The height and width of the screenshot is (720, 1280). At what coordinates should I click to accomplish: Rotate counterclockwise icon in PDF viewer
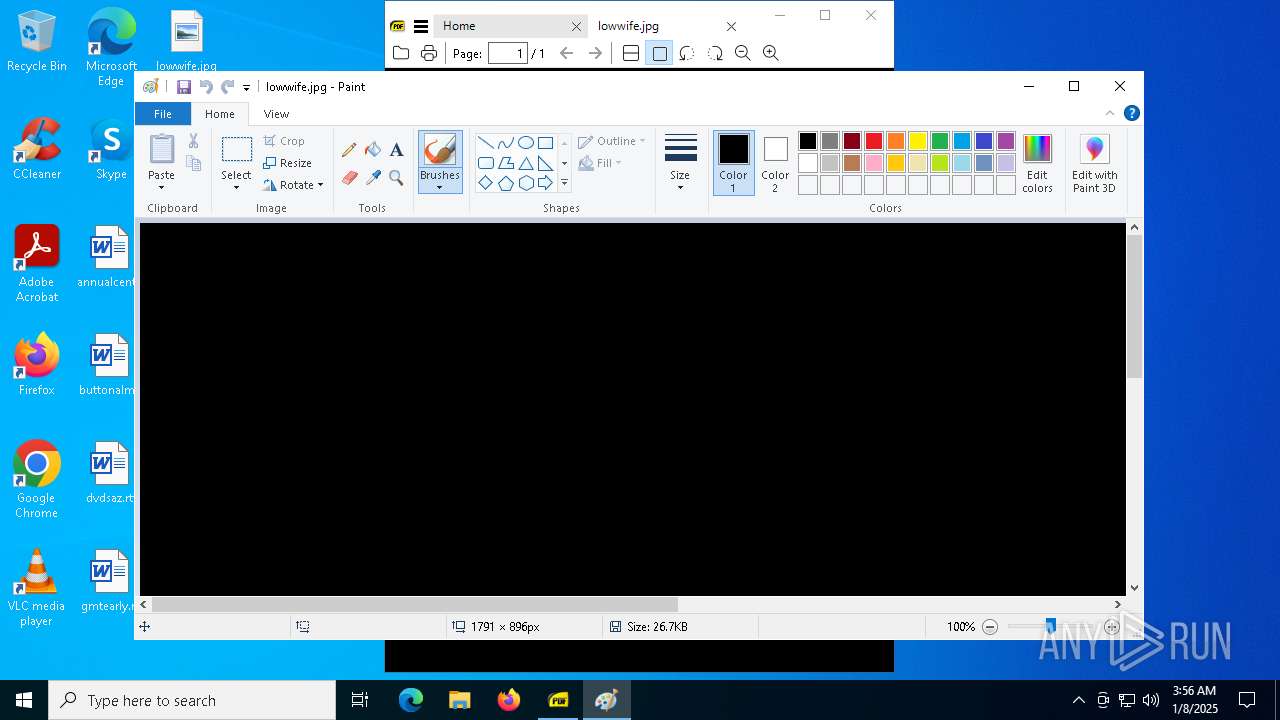[687, 53]
